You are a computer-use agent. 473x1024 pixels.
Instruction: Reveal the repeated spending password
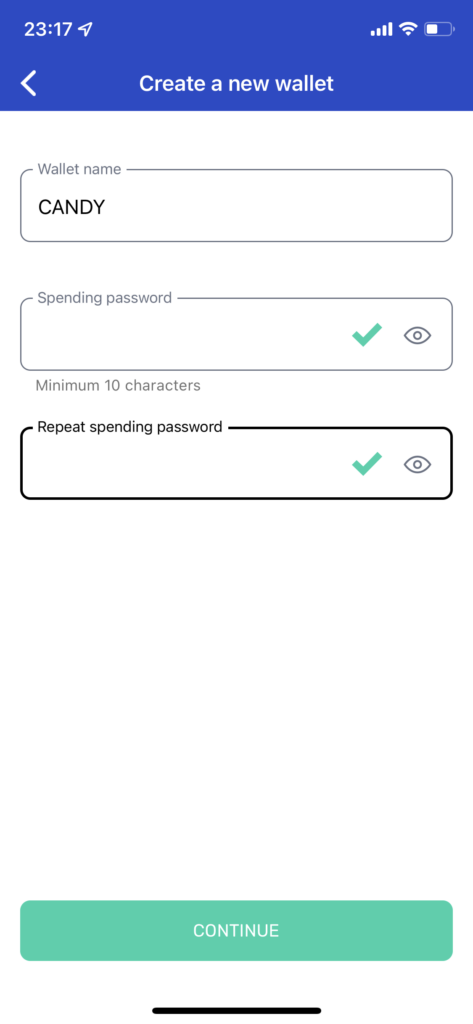[x=417, y=464]
